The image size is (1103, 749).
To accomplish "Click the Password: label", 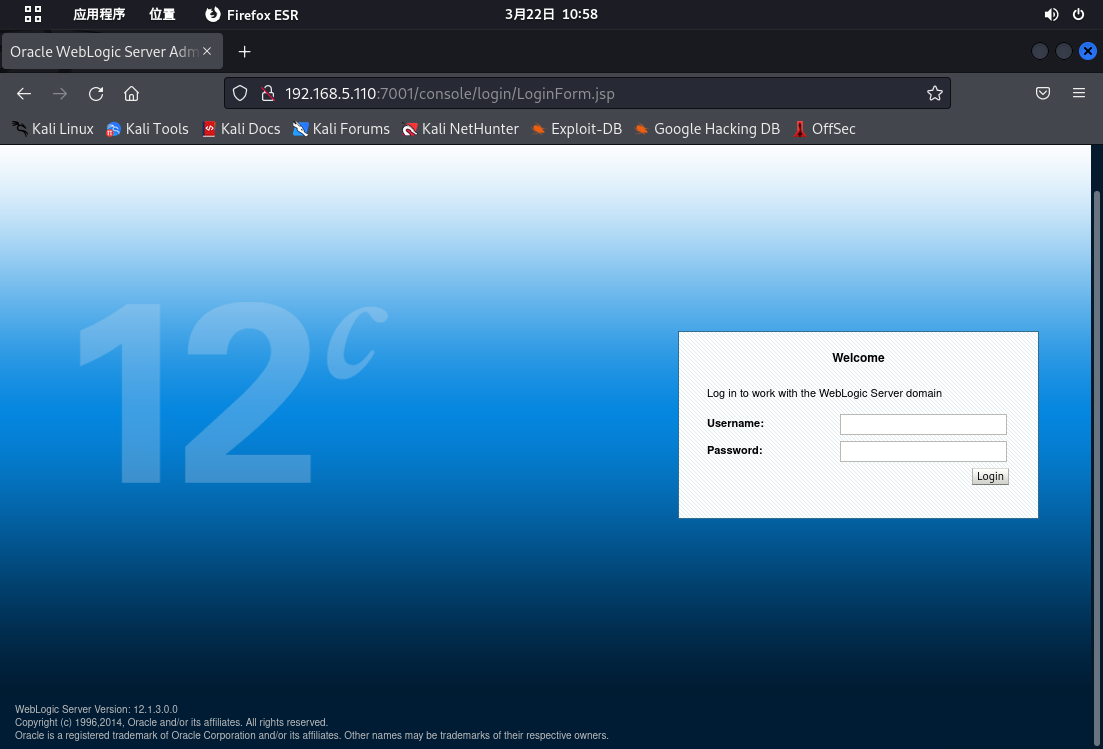I will pyautogui.click(x=734, y=450).
